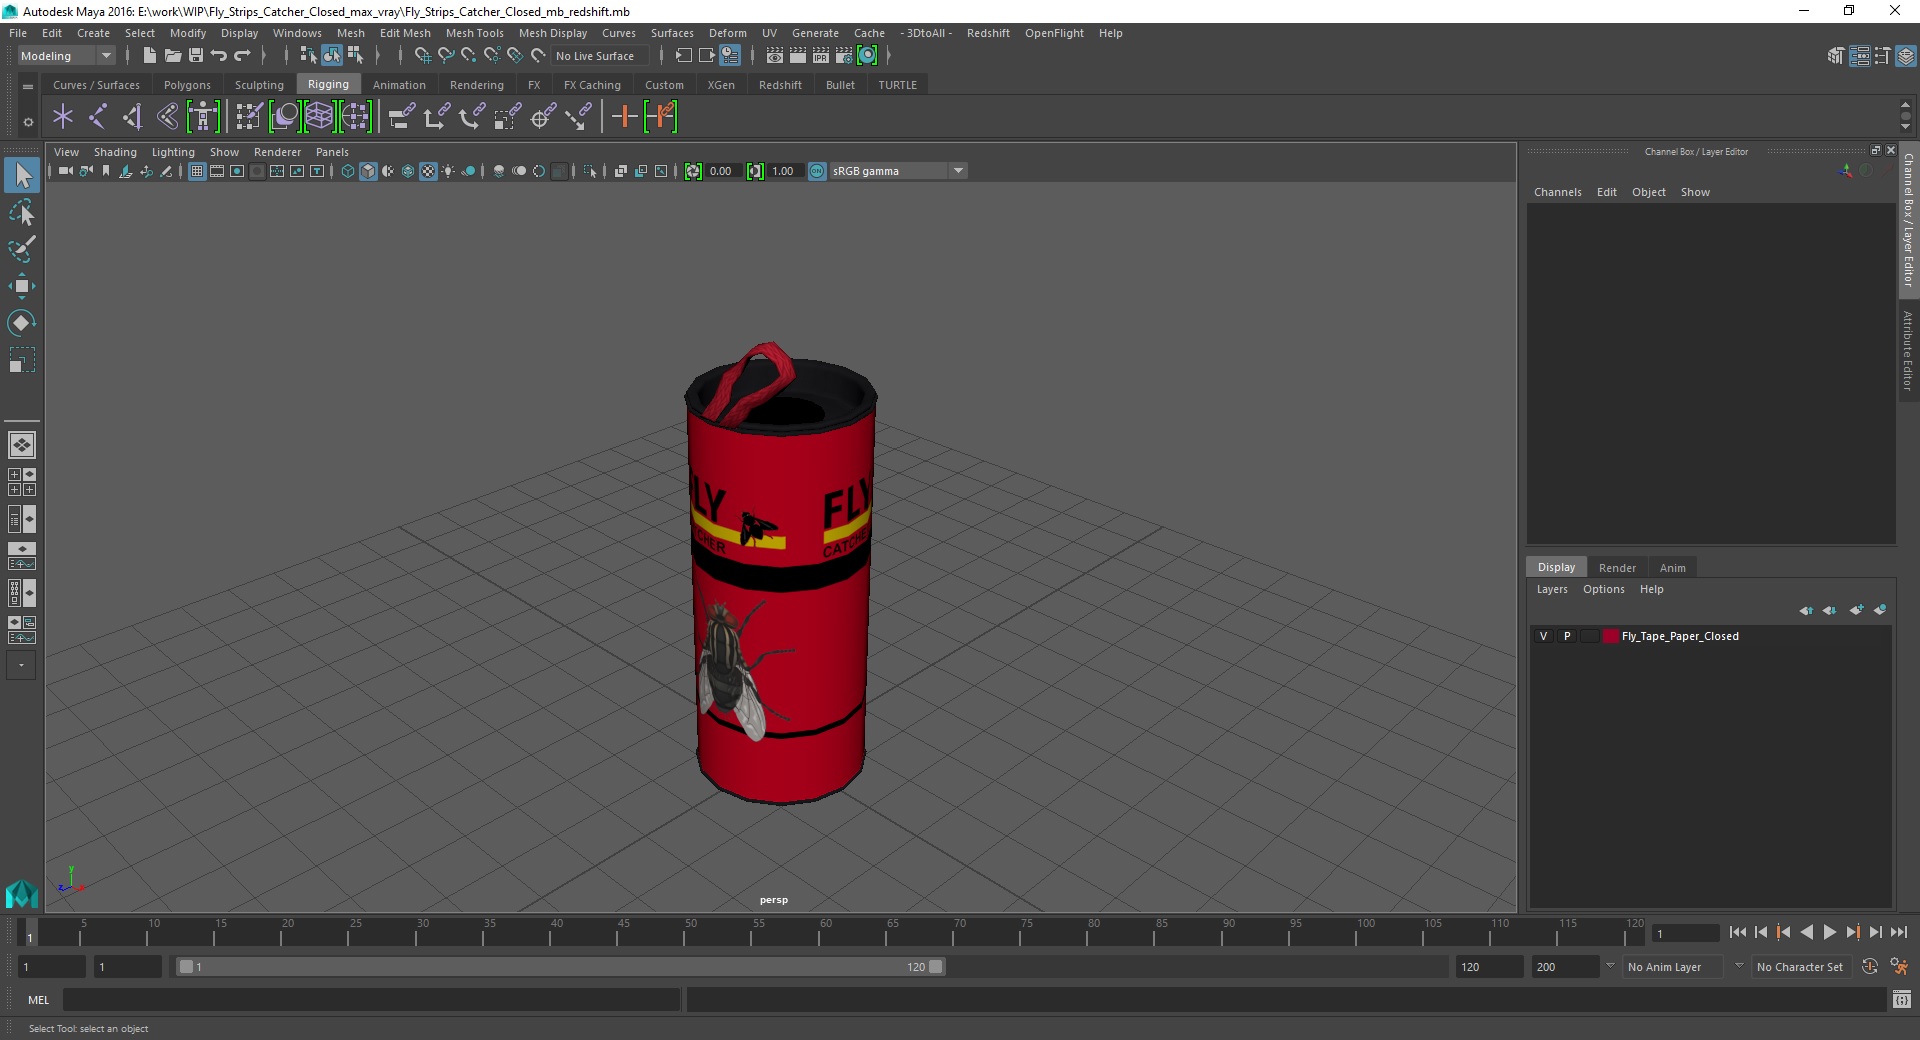Toggle playback P for Fly_Tape_Paper_Closed layer

1567,636
